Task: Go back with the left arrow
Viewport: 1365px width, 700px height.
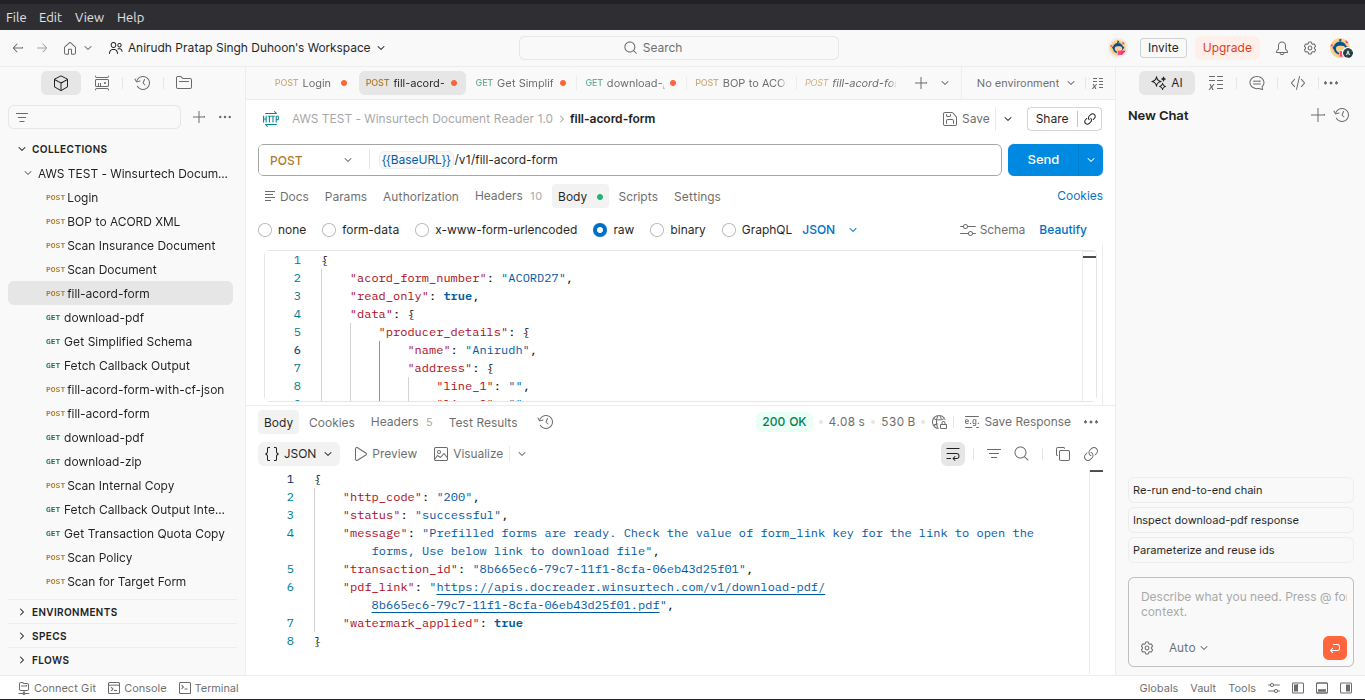Action: [x=18, y=48]
